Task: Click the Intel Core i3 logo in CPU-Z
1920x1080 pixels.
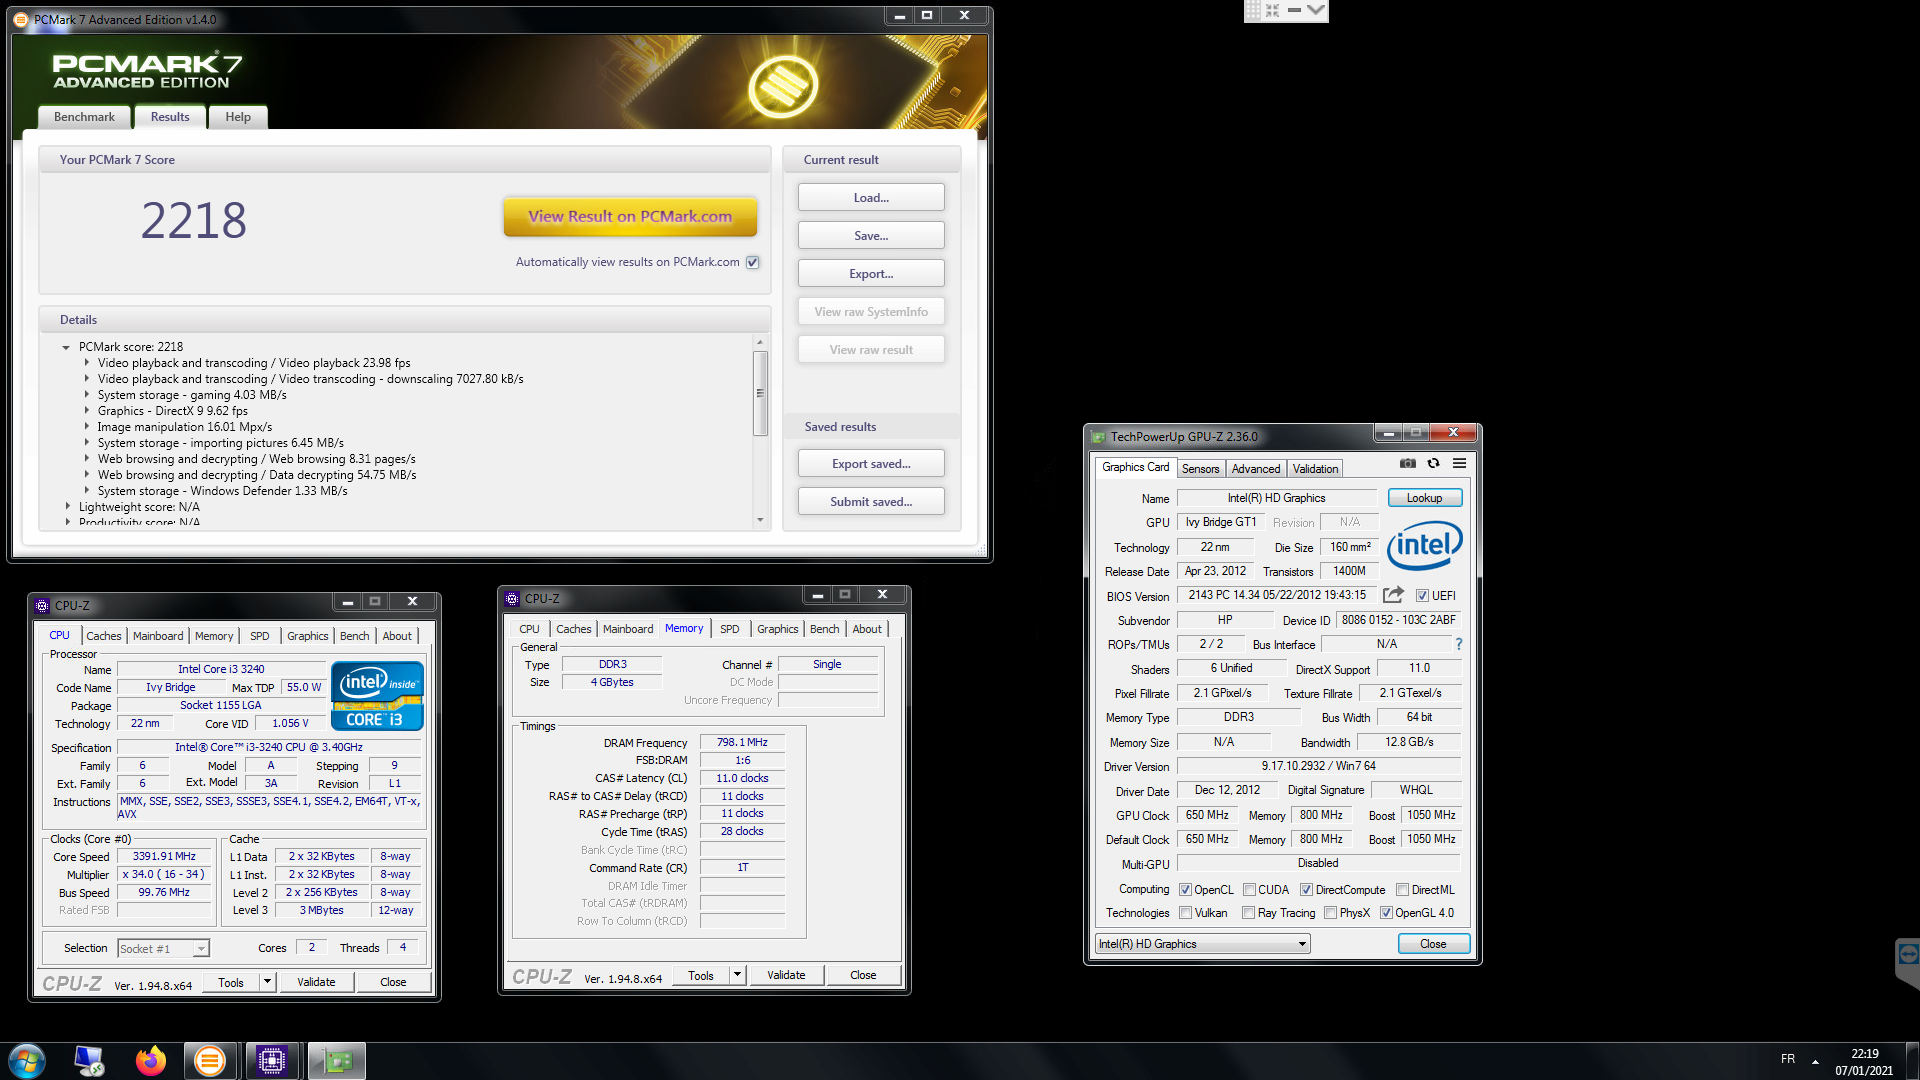Action: pyautogui.click(x=377, y=696)
